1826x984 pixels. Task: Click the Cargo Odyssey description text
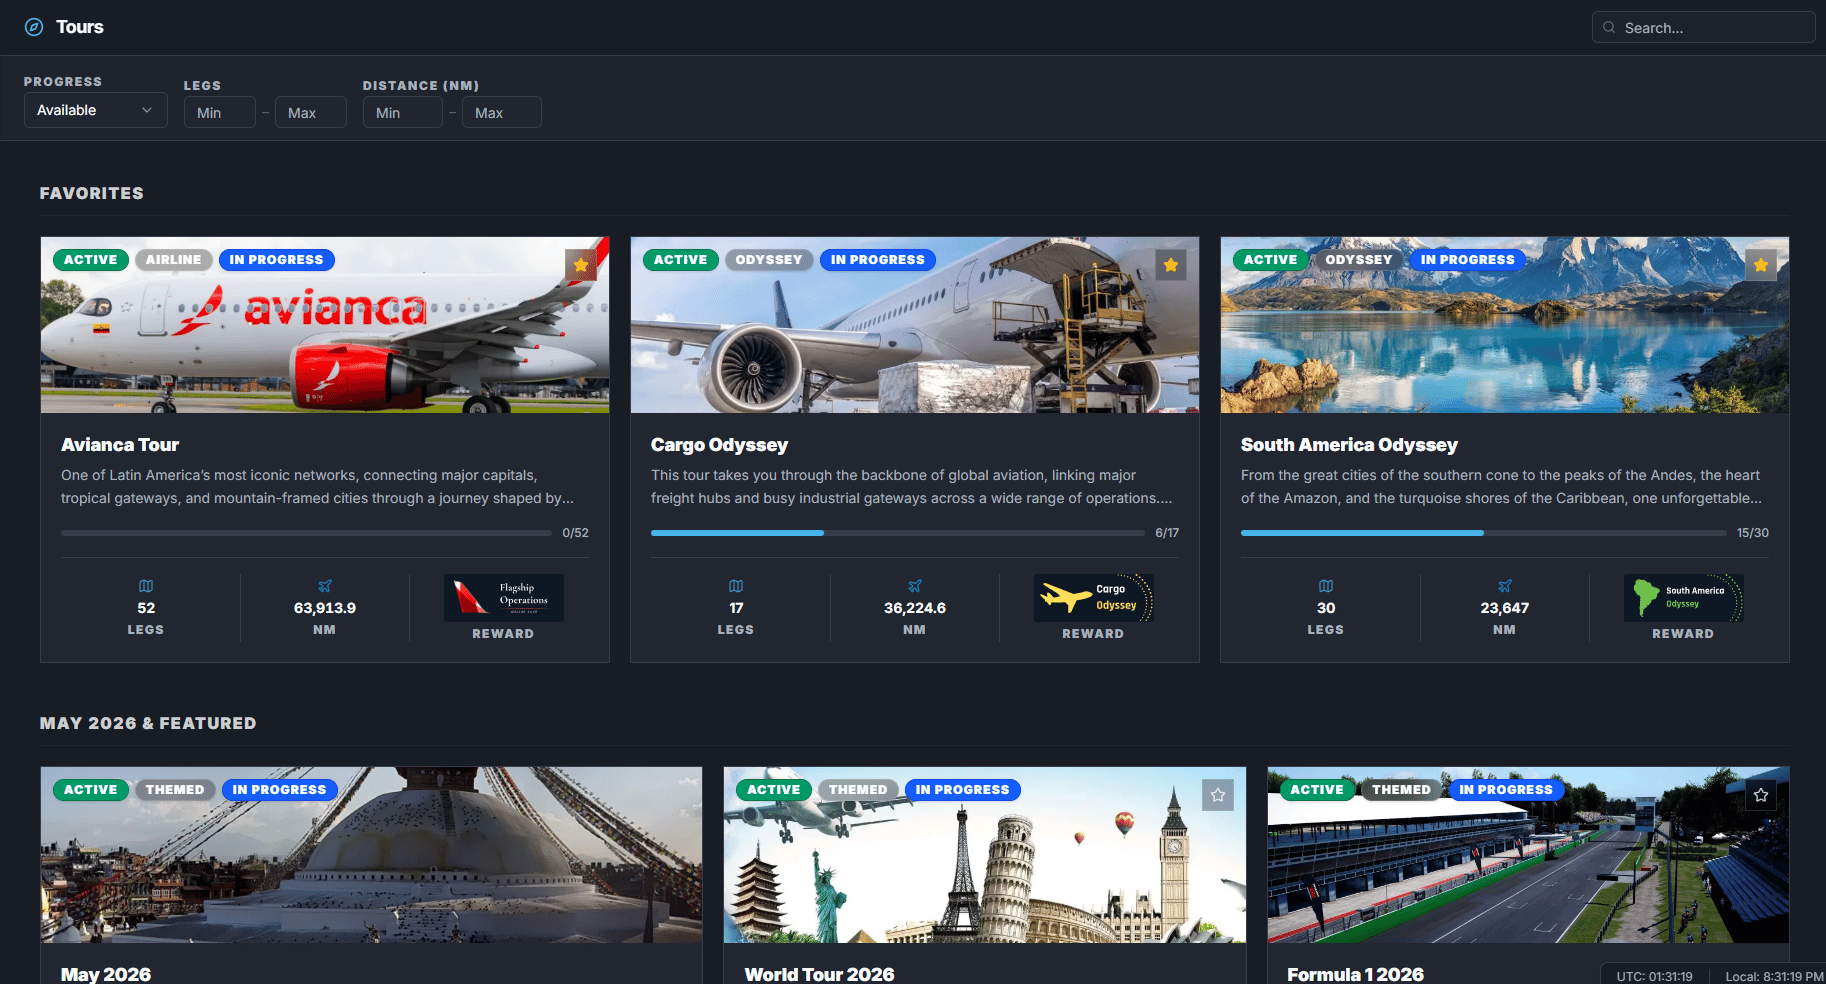(912, 487)
